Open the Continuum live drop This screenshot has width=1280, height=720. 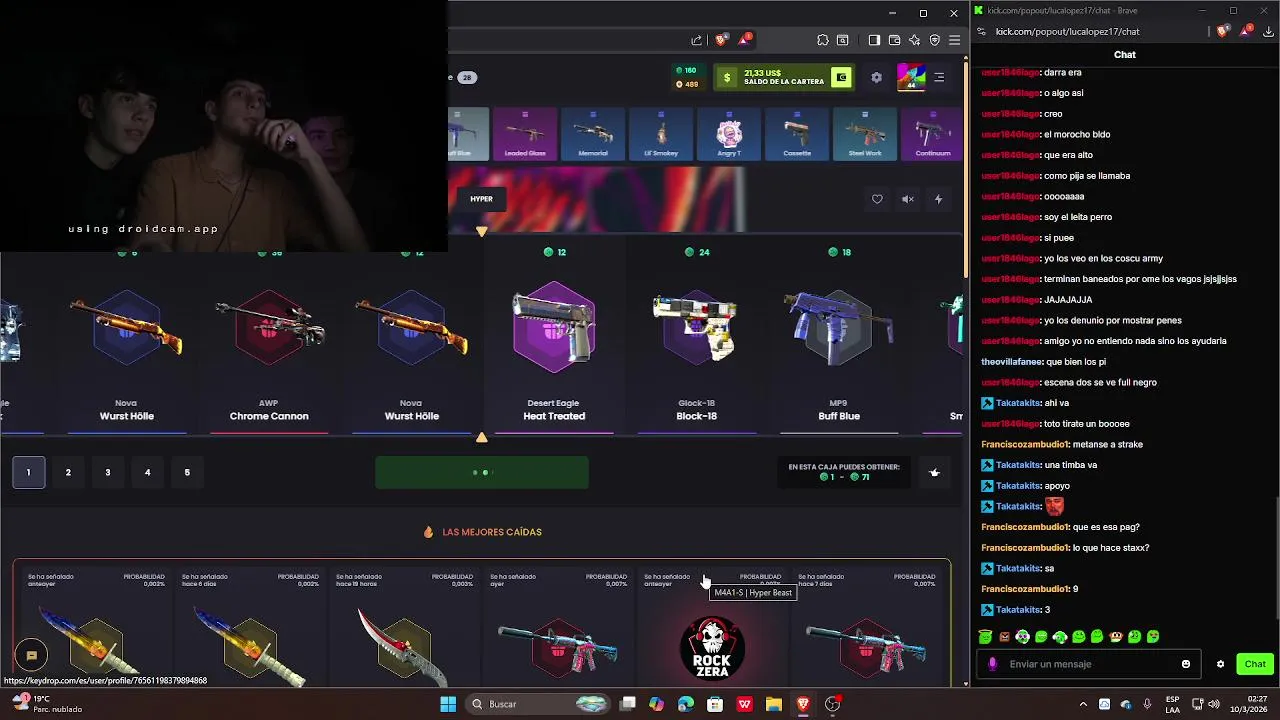(932, 134)
